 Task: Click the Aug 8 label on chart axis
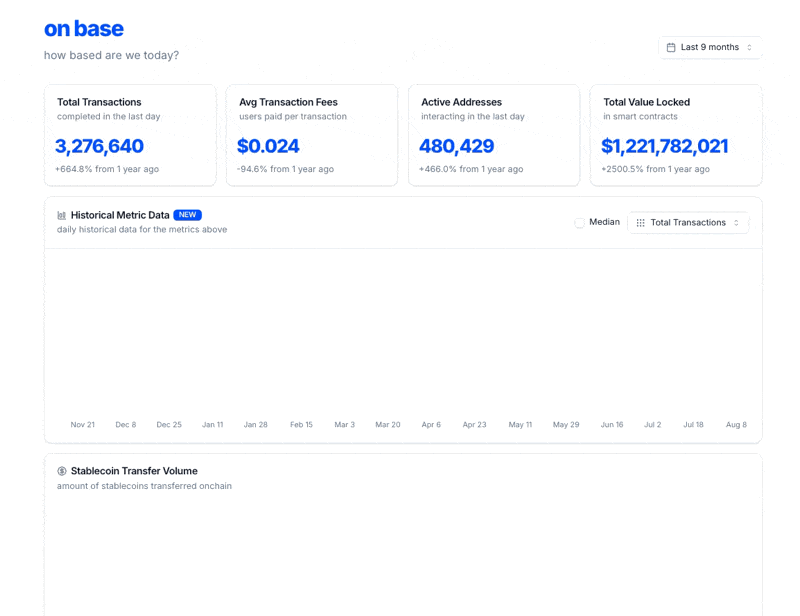[x=736, y=425]
